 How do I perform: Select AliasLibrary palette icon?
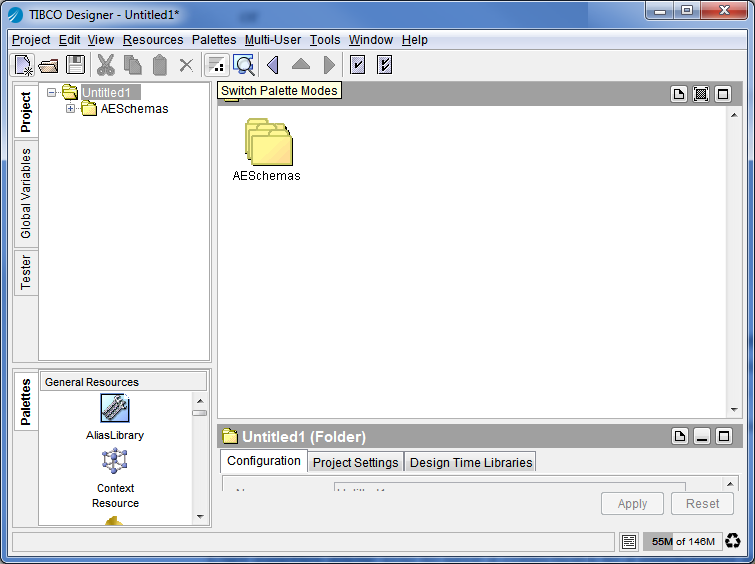pyautogui.click(x=115, y=408)
